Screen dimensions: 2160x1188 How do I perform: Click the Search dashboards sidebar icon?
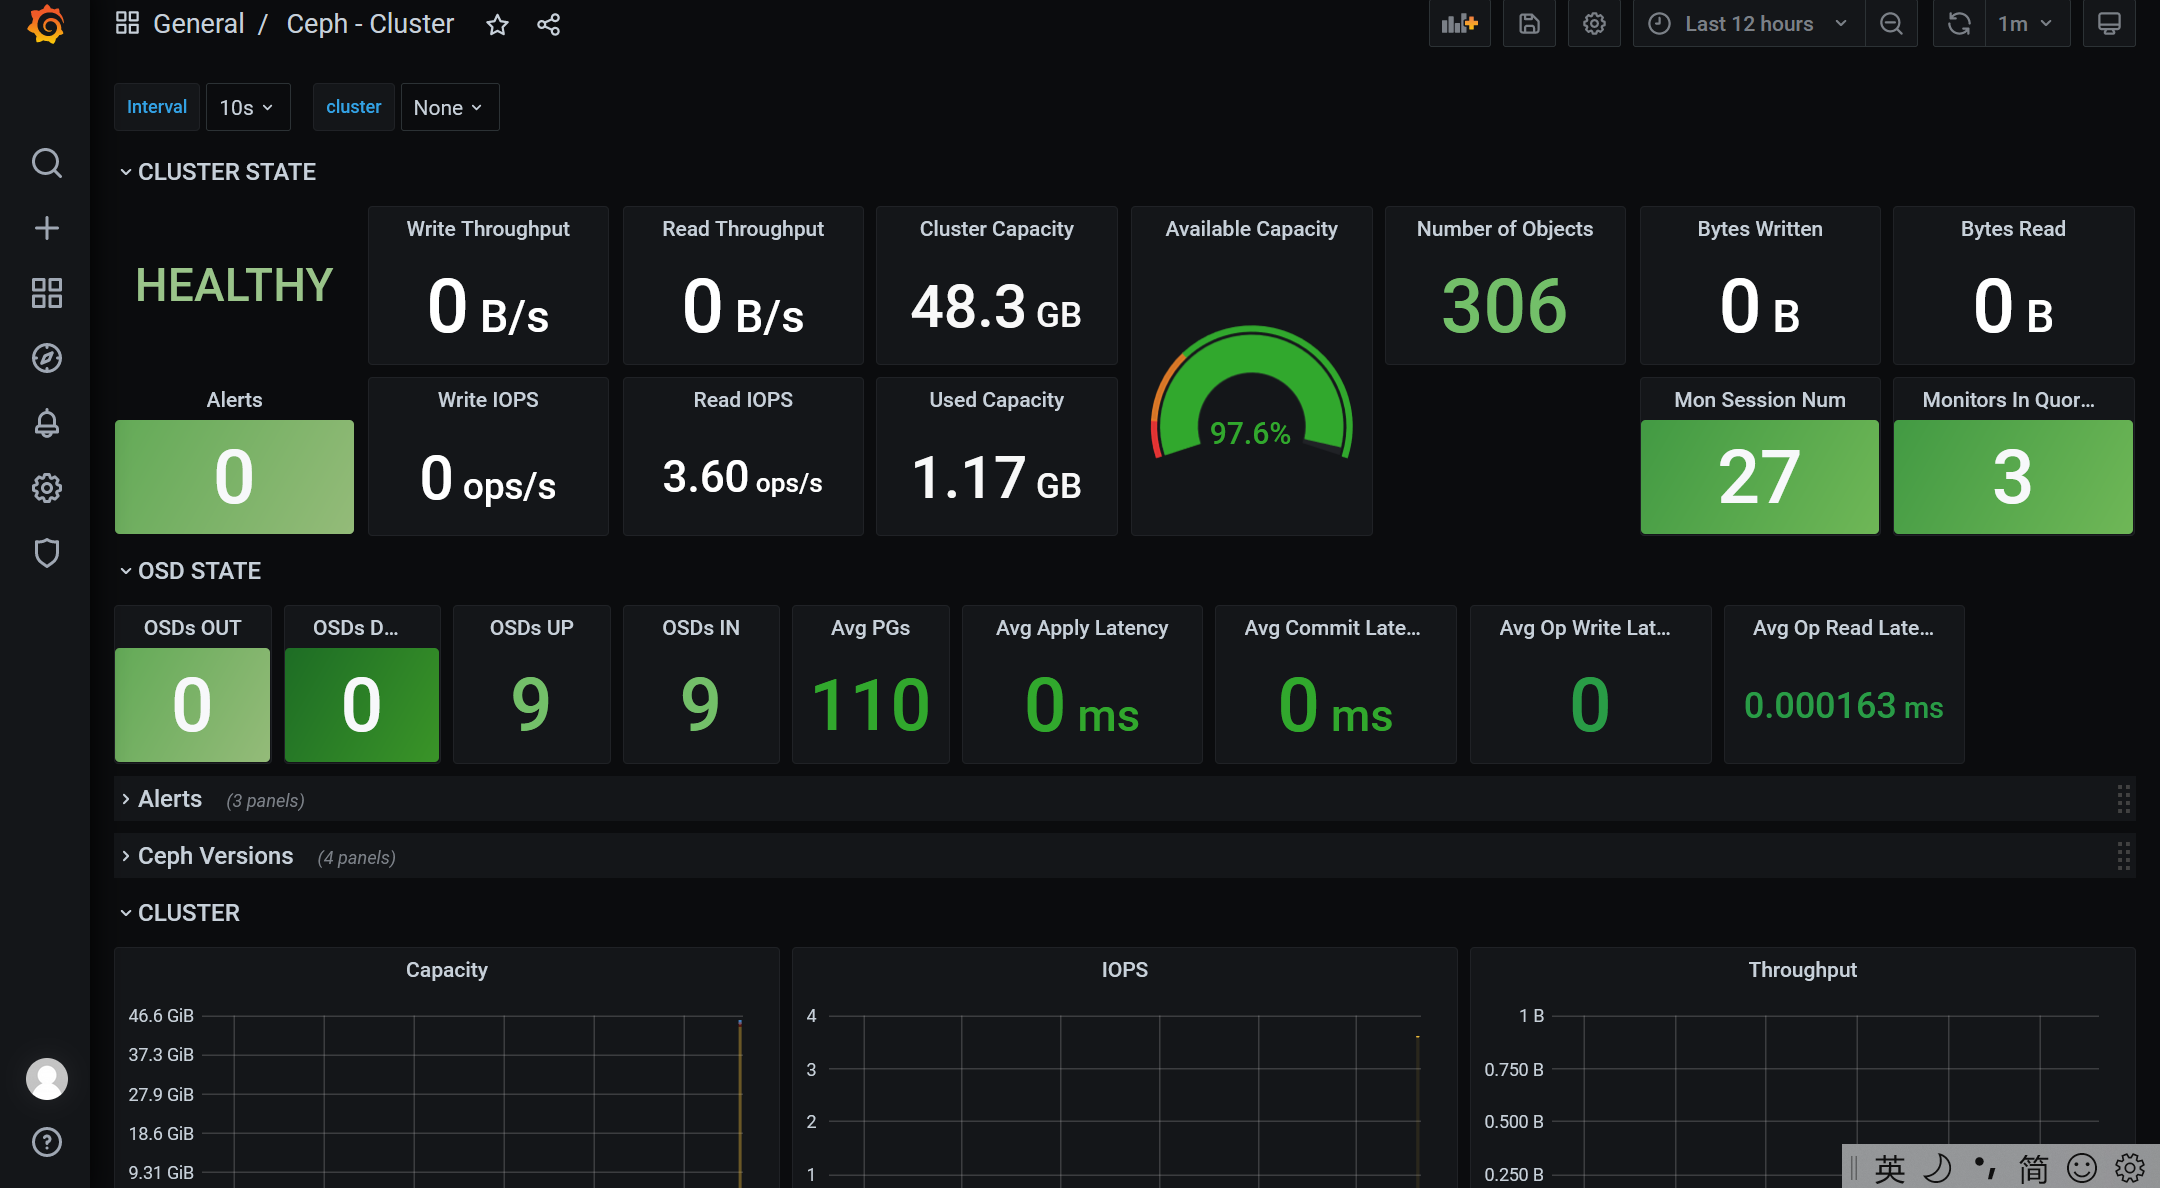pos(46,163)
